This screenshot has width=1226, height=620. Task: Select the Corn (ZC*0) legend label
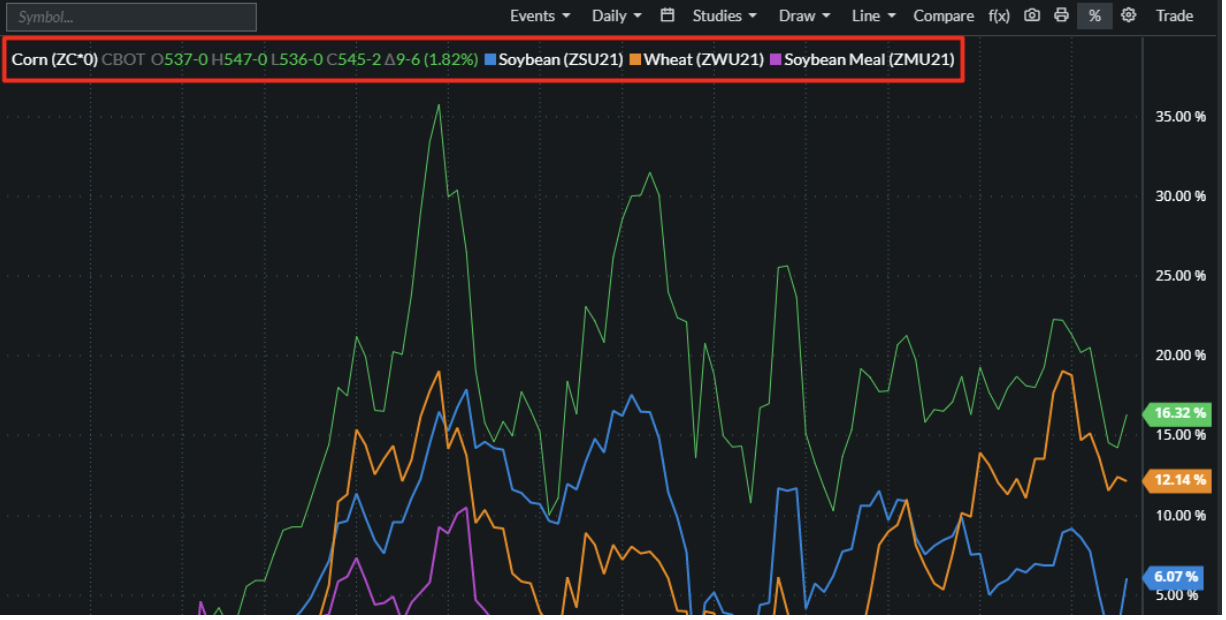[x=54, y=60]
